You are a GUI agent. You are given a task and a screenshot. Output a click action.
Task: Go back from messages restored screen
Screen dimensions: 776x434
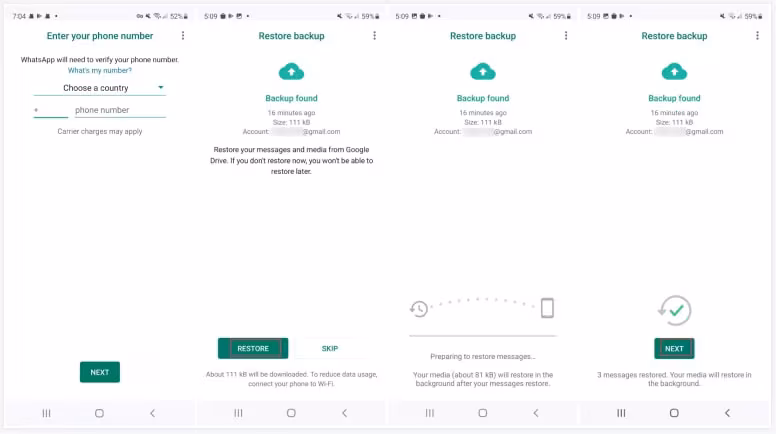pos(728,413)
